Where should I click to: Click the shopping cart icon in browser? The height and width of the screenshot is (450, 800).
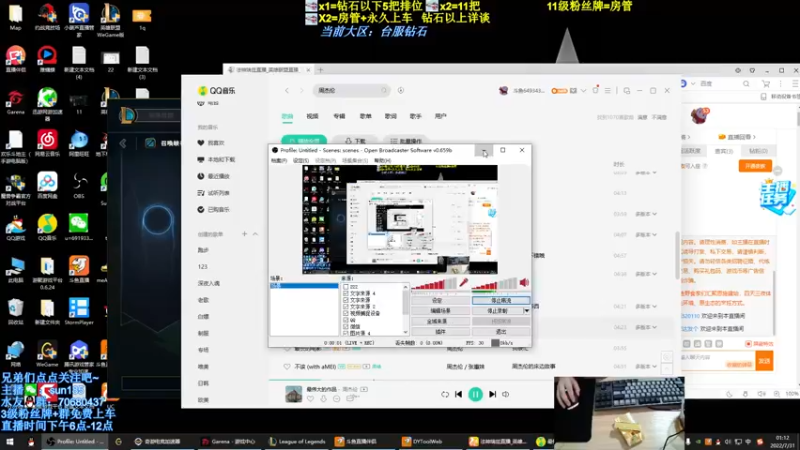765,84
